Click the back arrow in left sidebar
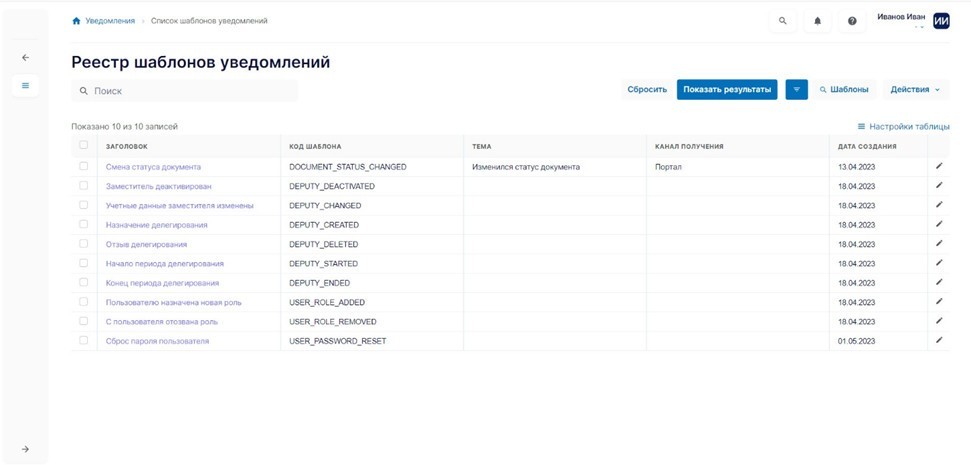This screenshot has width=971, height=465. [x=25, y=58]
